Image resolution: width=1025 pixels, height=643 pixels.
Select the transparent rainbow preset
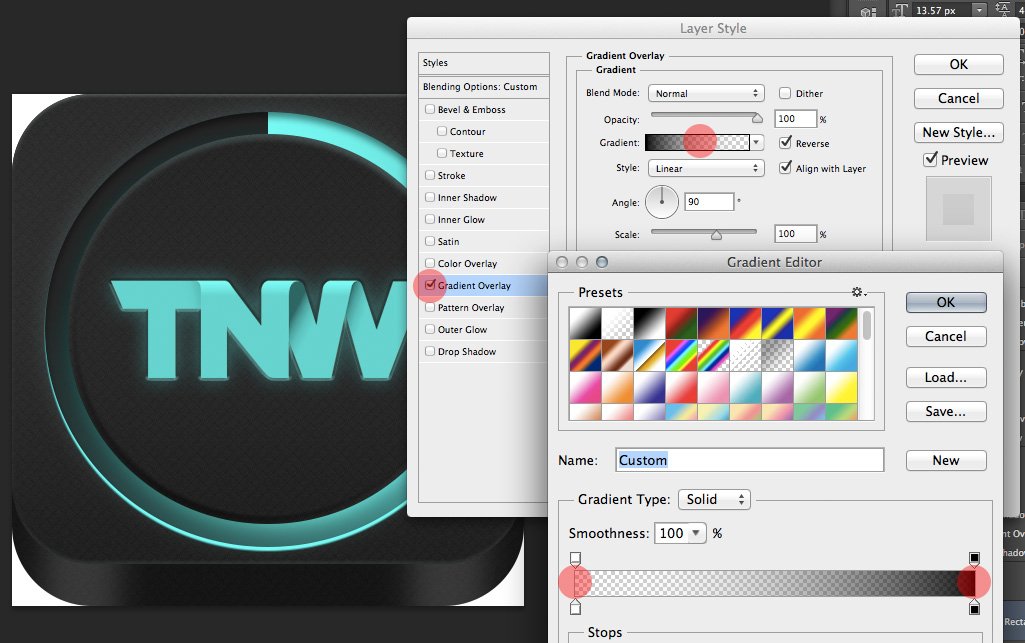pos(713,355)
